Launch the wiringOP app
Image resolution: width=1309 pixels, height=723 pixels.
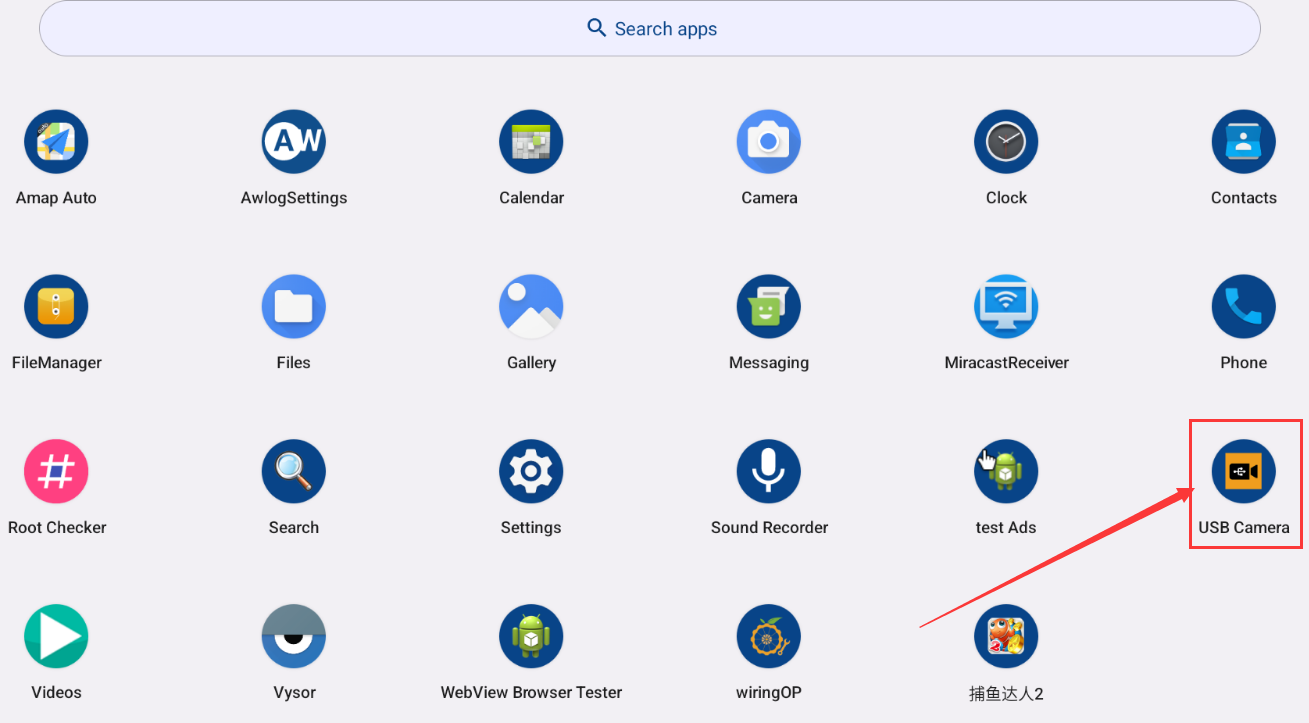pyautogui.click(x=769, y=637)
